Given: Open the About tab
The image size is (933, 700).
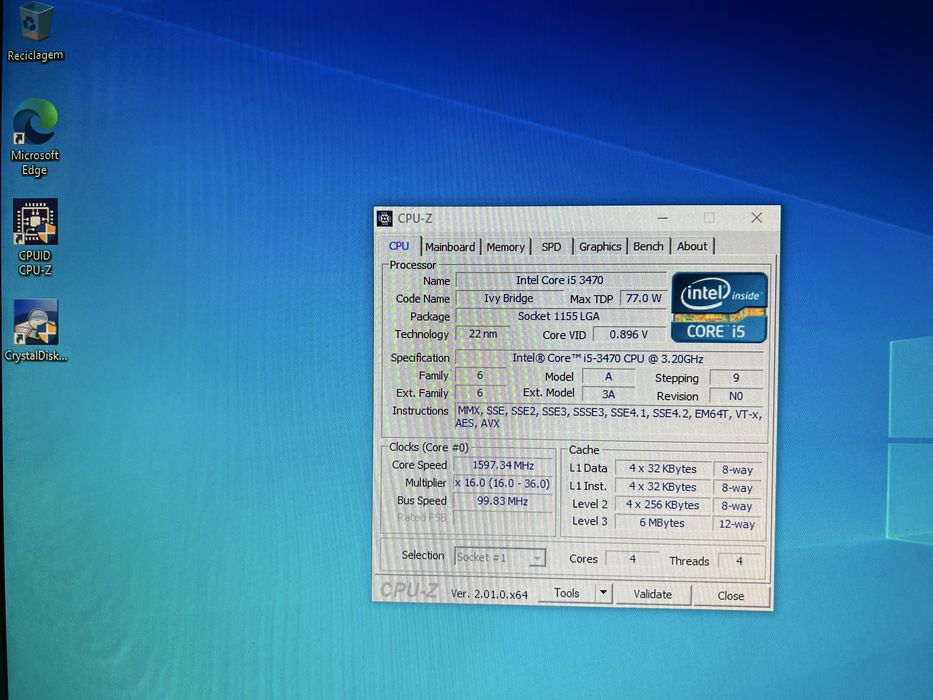Looking at the screenshot, I should 692,246.
